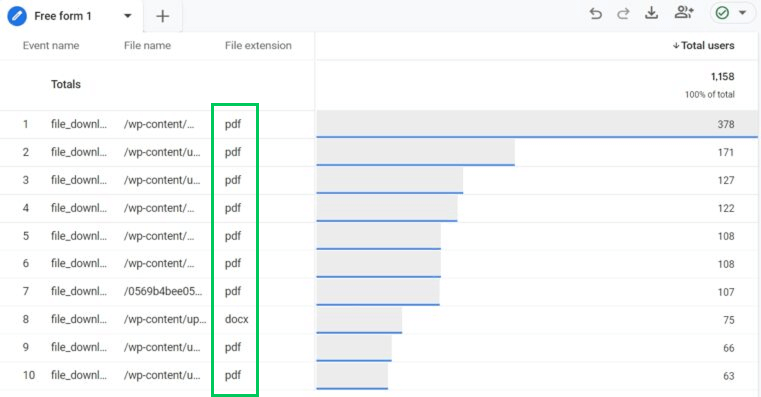Click the docx file extension cell

tap(237, 319)
